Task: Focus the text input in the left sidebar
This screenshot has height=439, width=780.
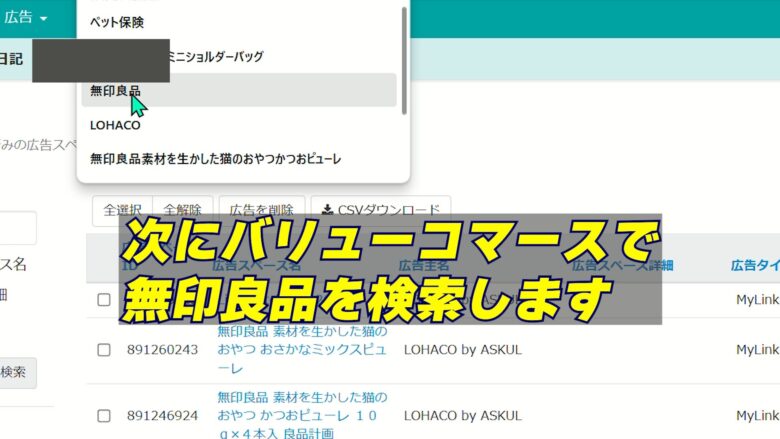Action: (17, 228)
